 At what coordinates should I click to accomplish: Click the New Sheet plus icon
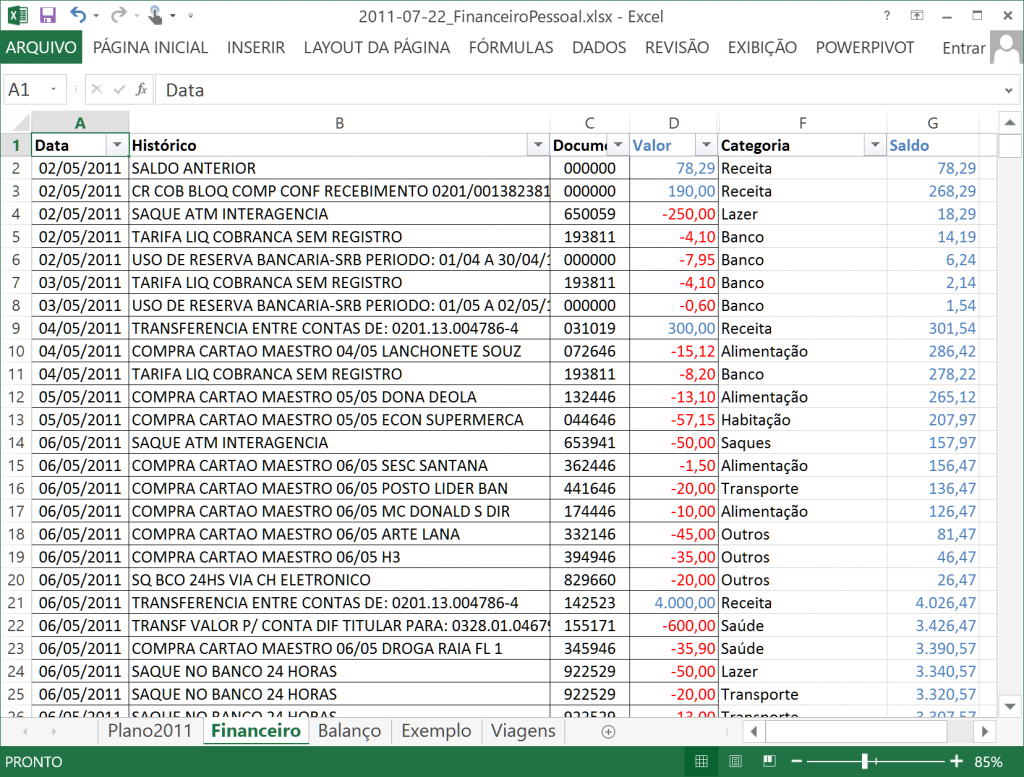pos(608,732)
